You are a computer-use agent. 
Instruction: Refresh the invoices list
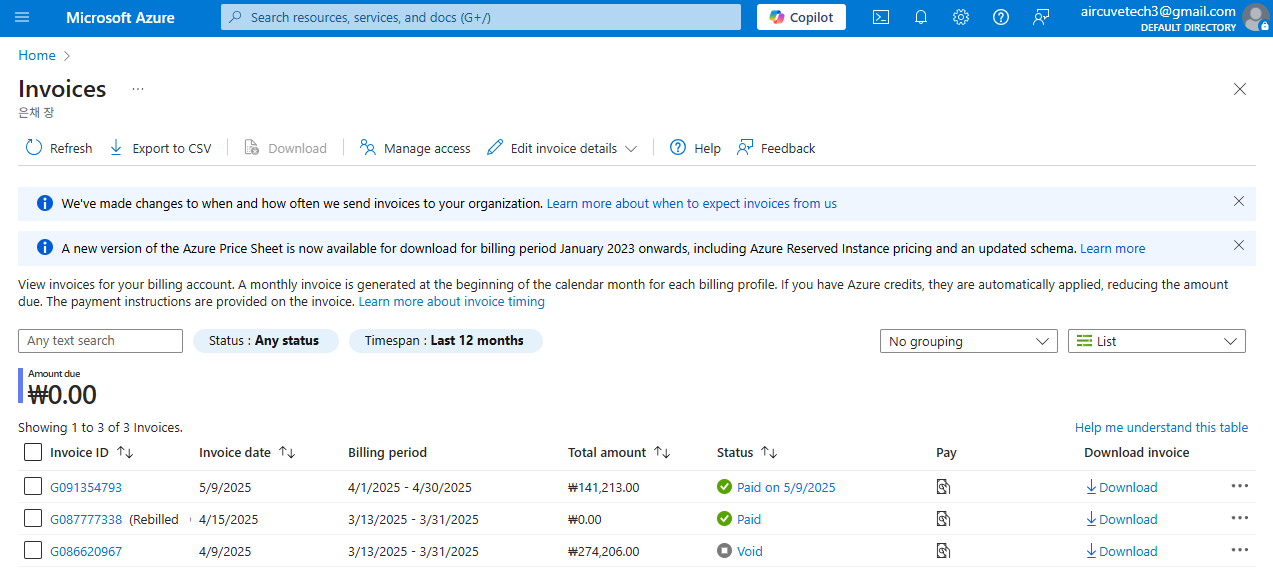coord(59,148)
